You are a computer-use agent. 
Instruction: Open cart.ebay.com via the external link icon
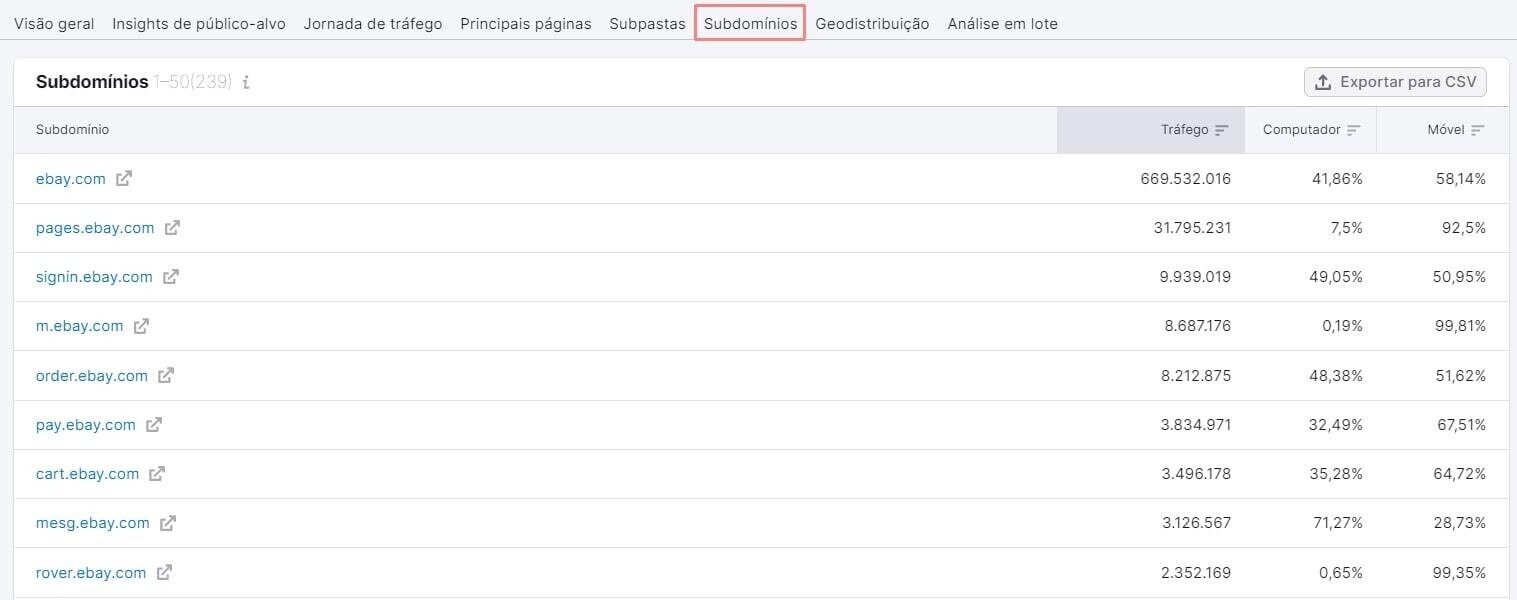point(157,473)
